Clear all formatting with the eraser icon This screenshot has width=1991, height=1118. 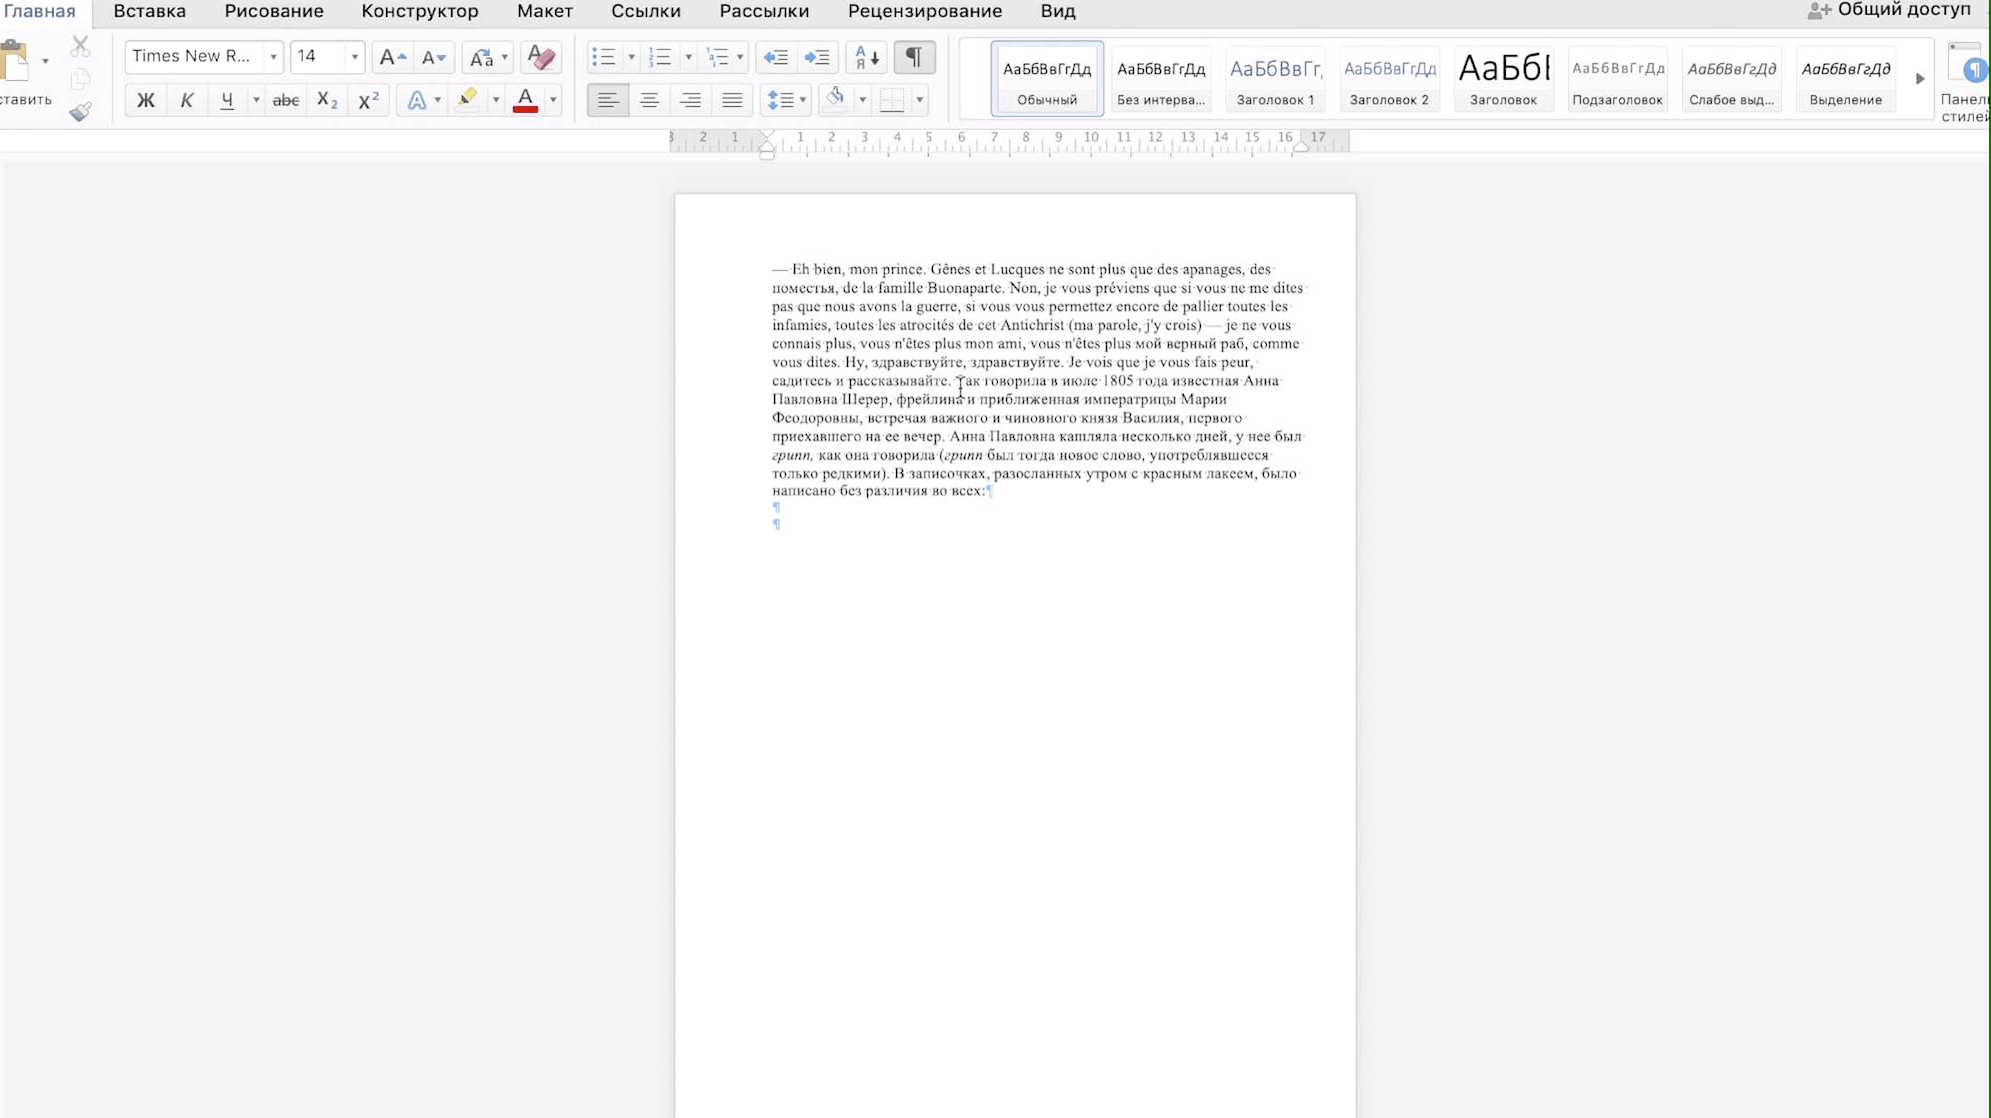coord(541,57)
